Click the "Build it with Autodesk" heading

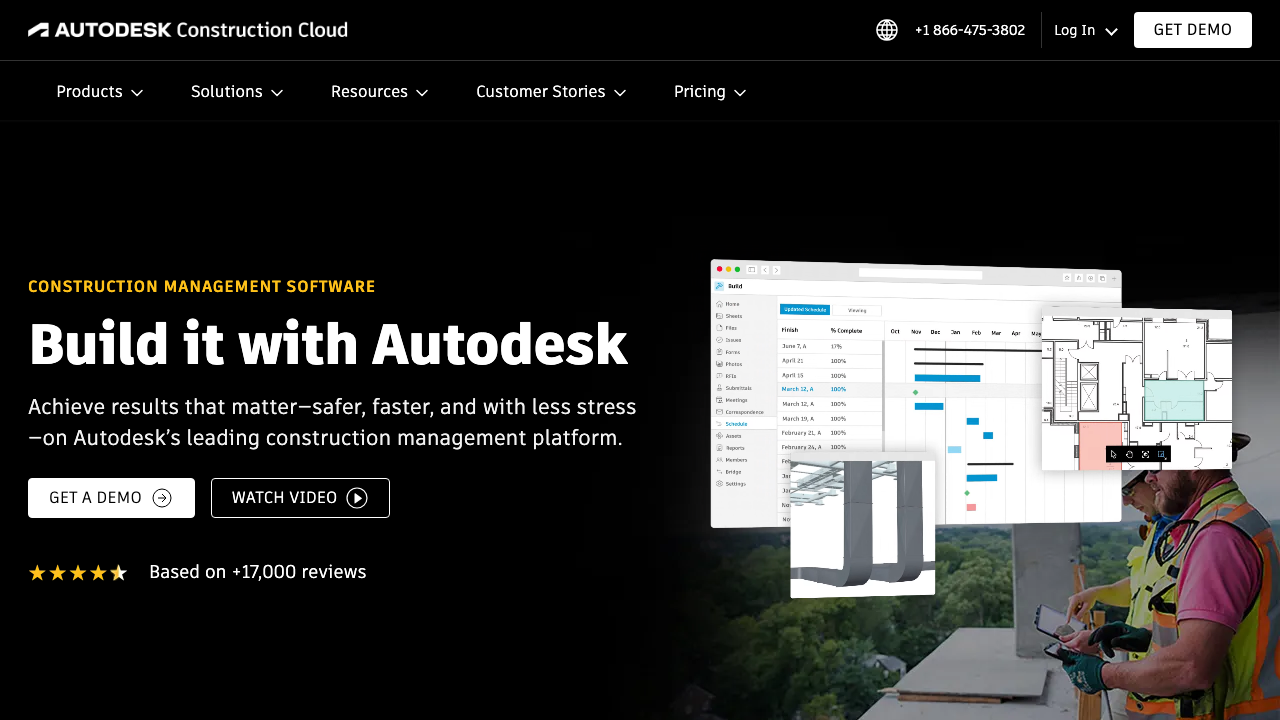328,344
